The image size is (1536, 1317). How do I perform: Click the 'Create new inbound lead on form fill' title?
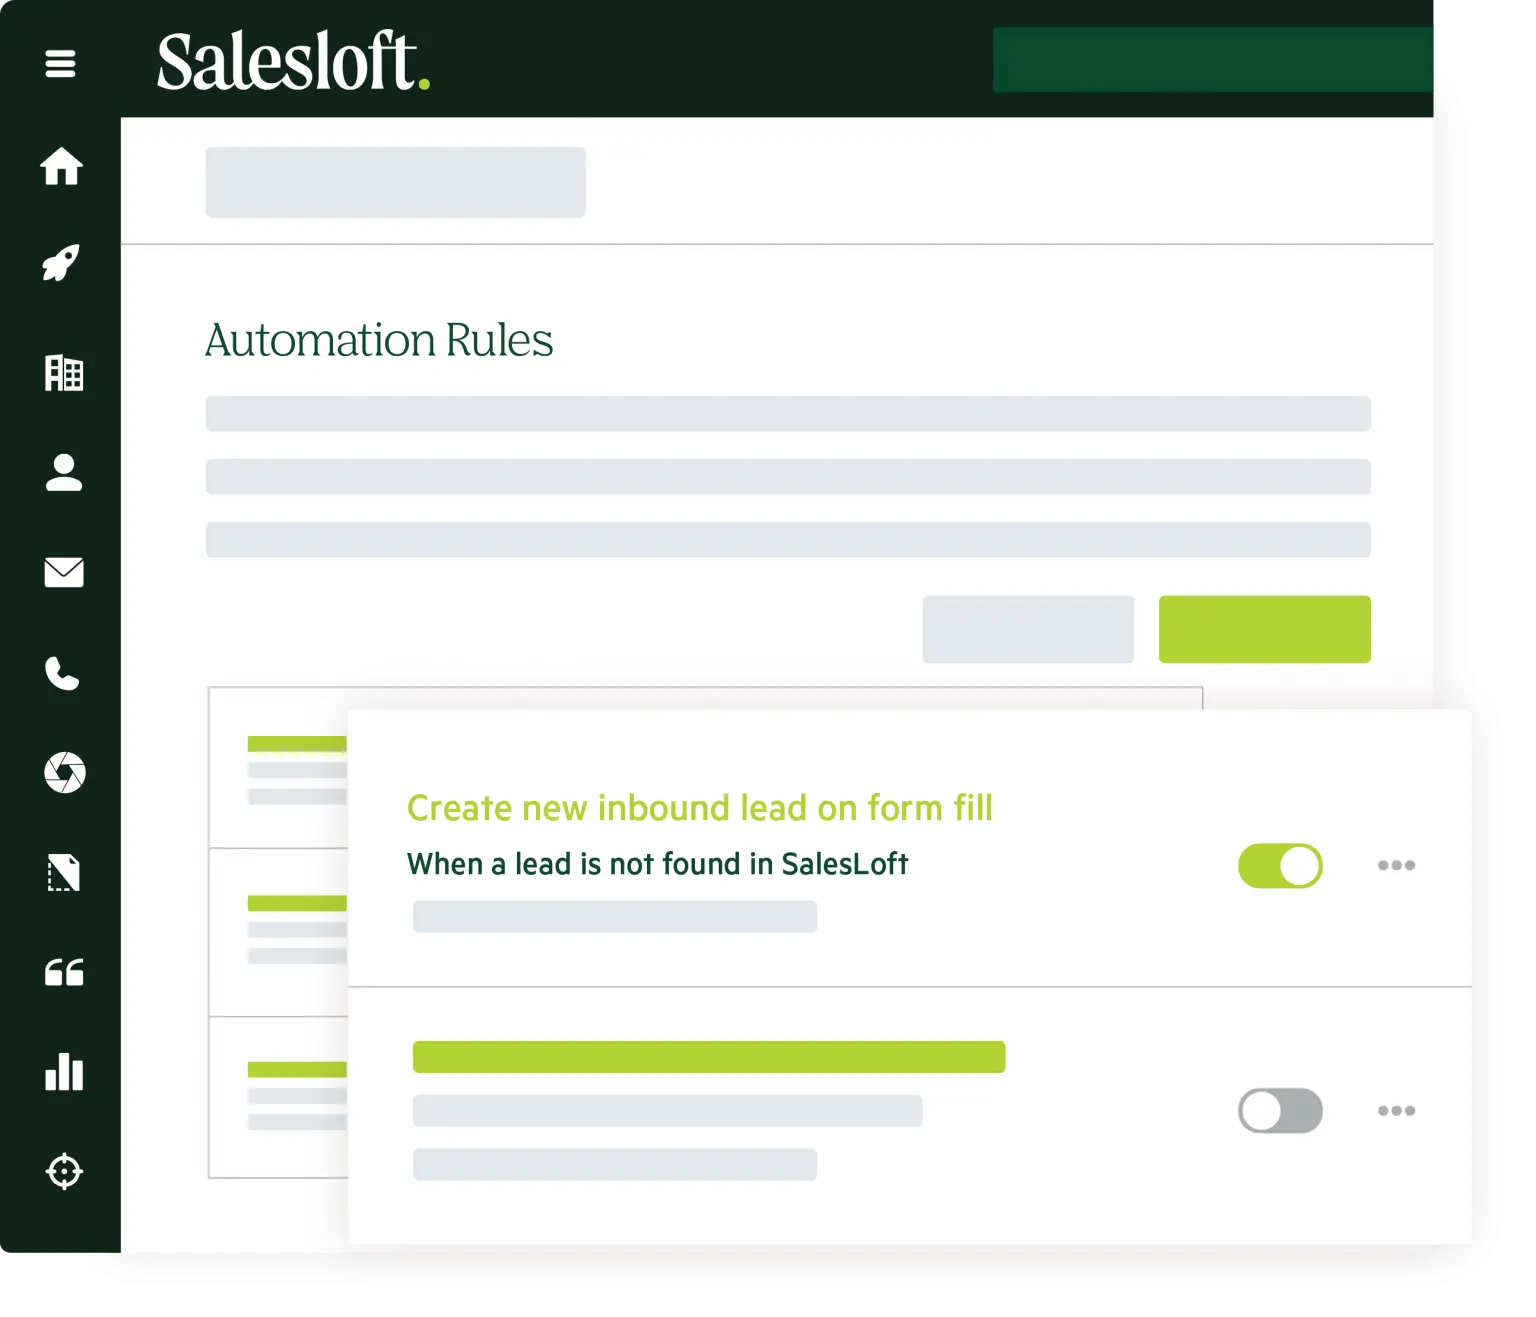[x=699, y=808]
